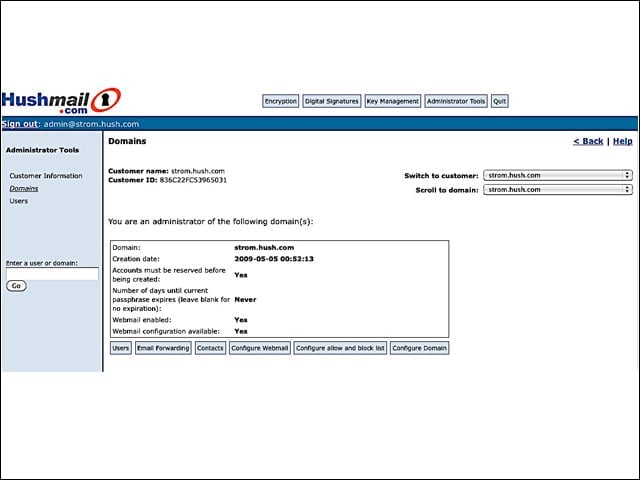Image resolution: width=640 pixels, height=480 pixels.
Task: Open Customer Information in sidebar
Action: coord(46,176)
